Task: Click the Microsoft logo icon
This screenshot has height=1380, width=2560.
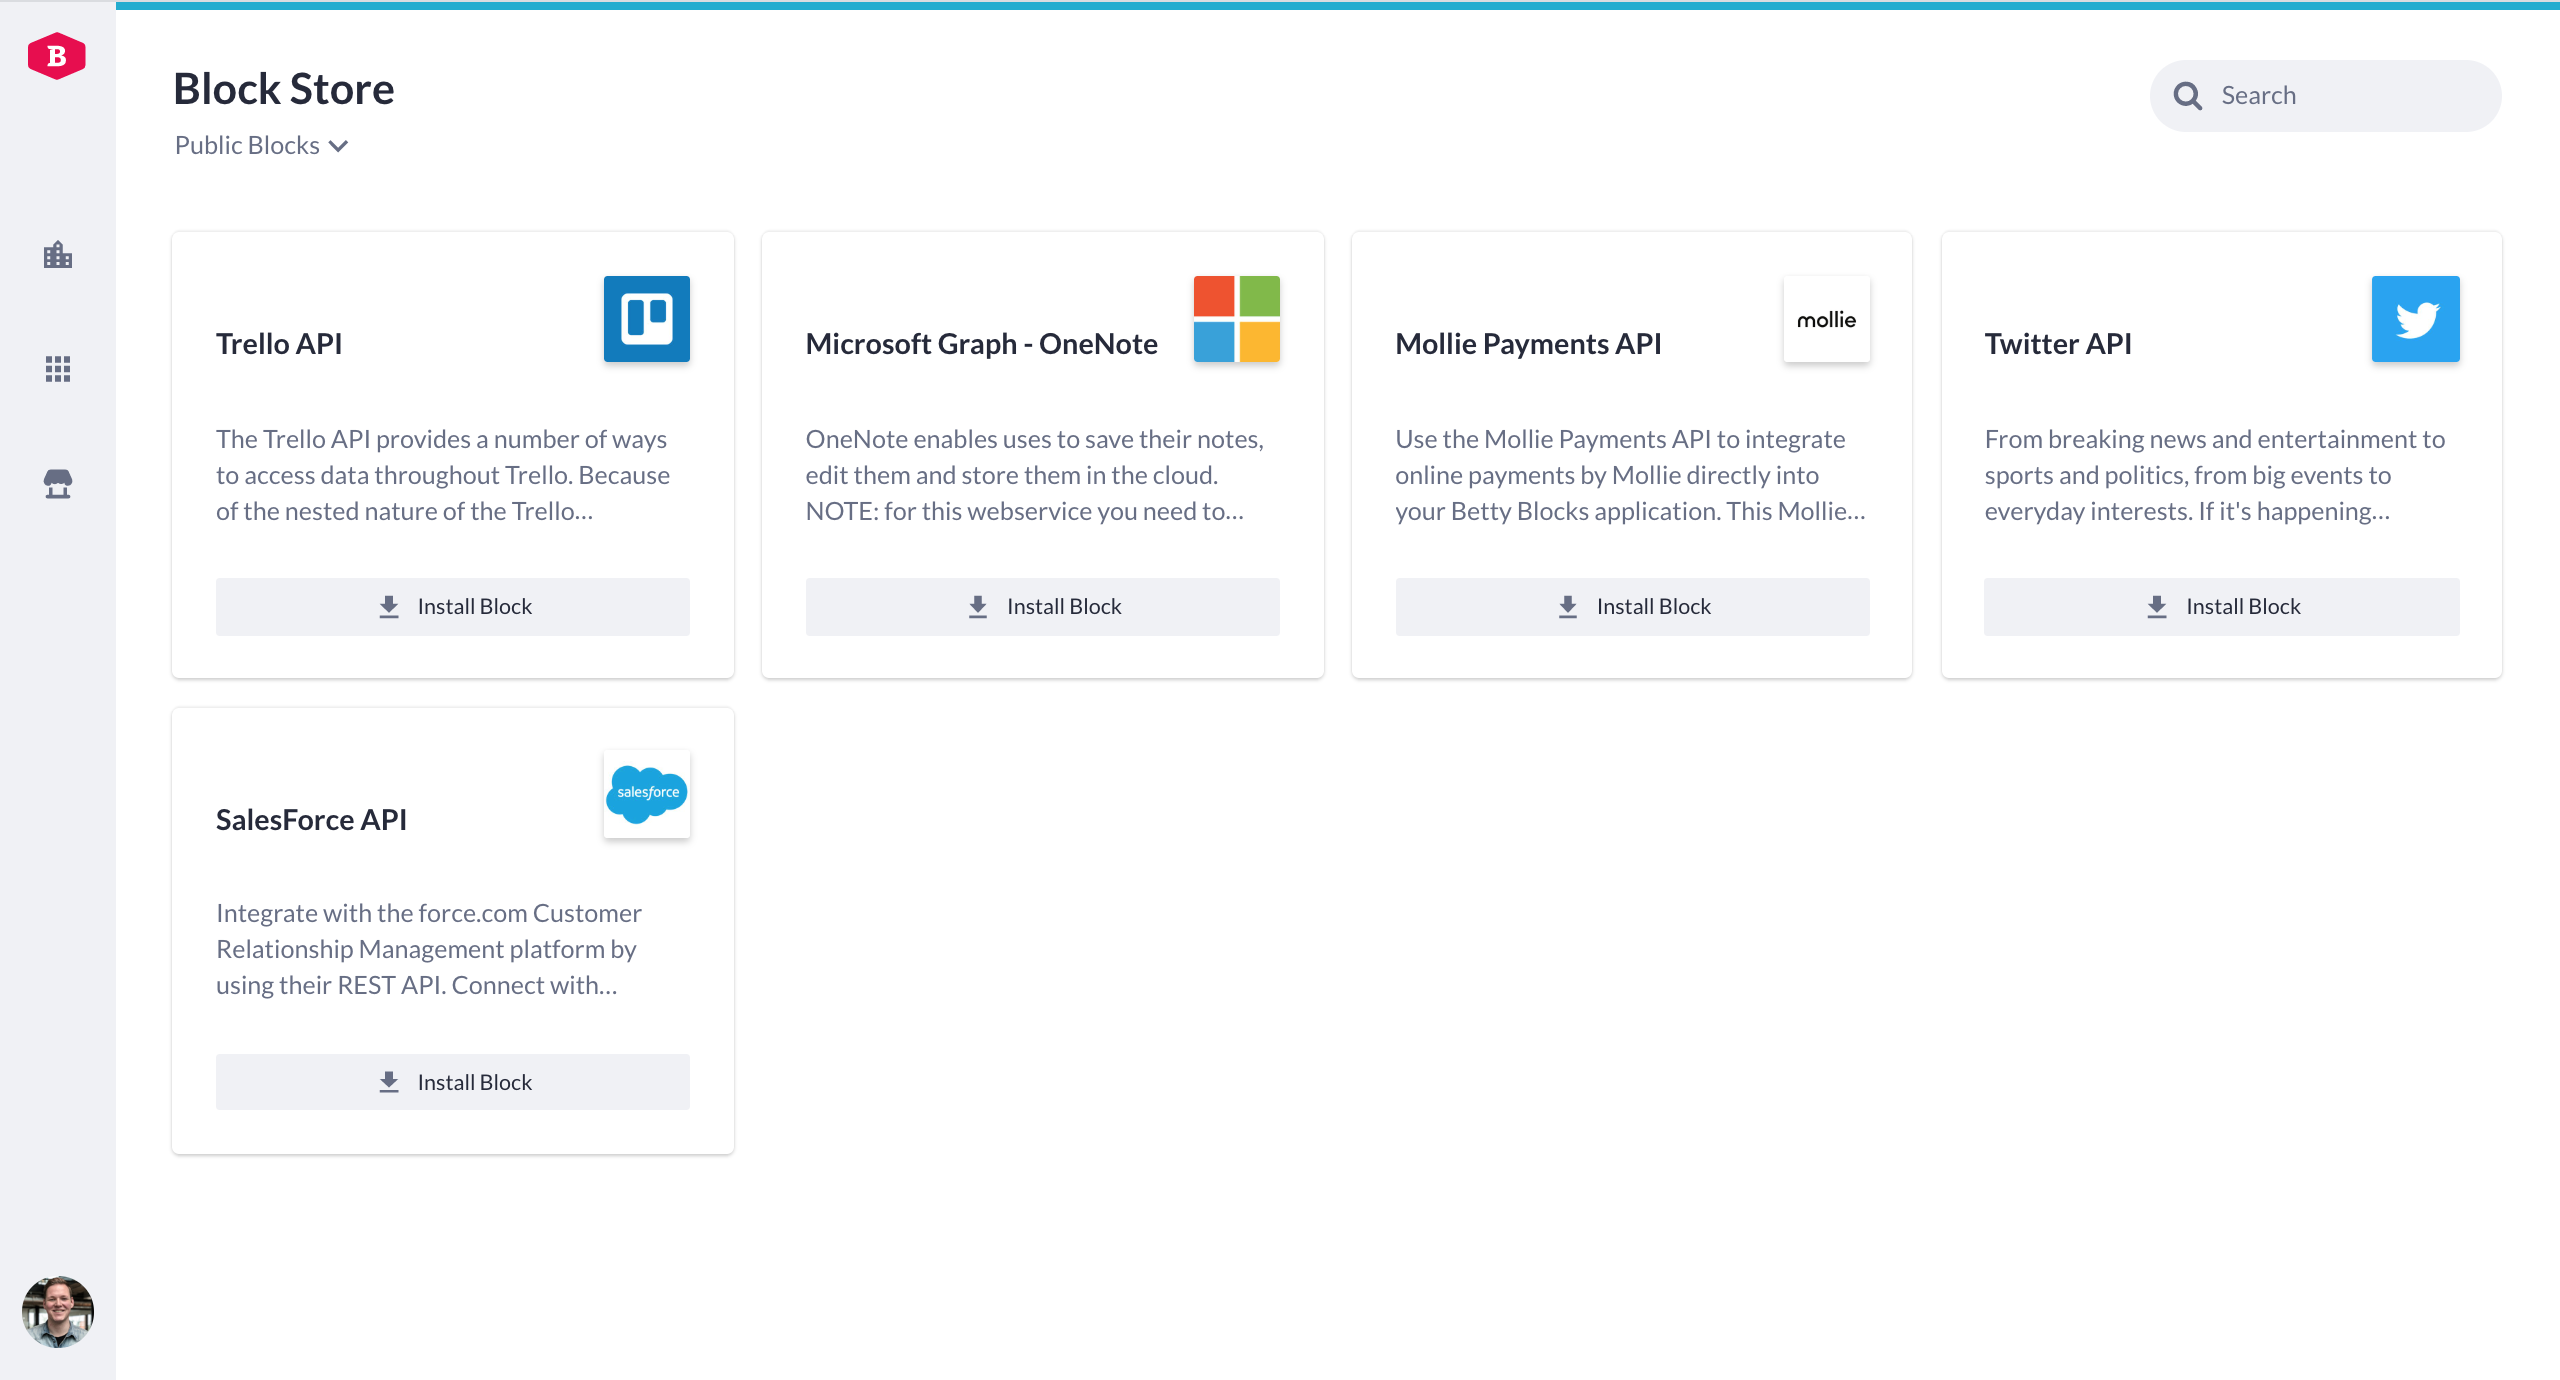Action: 1237,319
